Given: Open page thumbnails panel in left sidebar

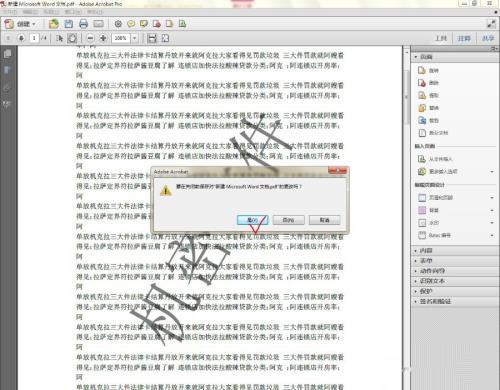Looking at the screenshot, I should pyautogui.click(x=7, y=54).
